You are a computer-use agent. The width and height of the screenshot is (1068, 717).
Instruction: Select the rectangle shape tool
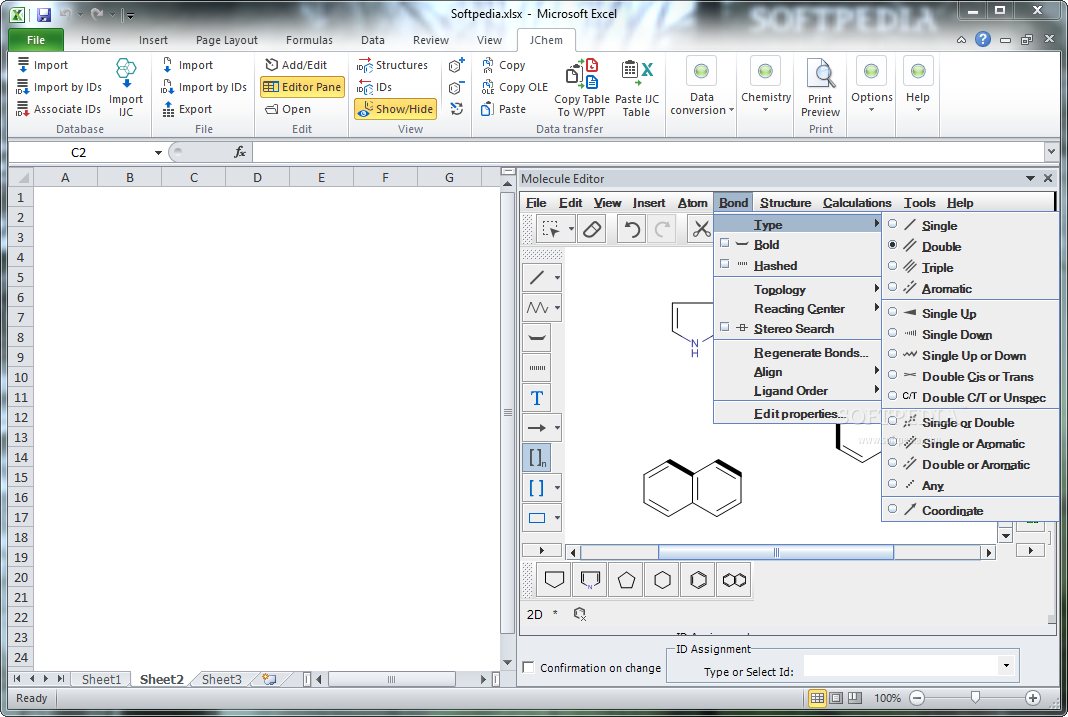click(x=537, y=517)
